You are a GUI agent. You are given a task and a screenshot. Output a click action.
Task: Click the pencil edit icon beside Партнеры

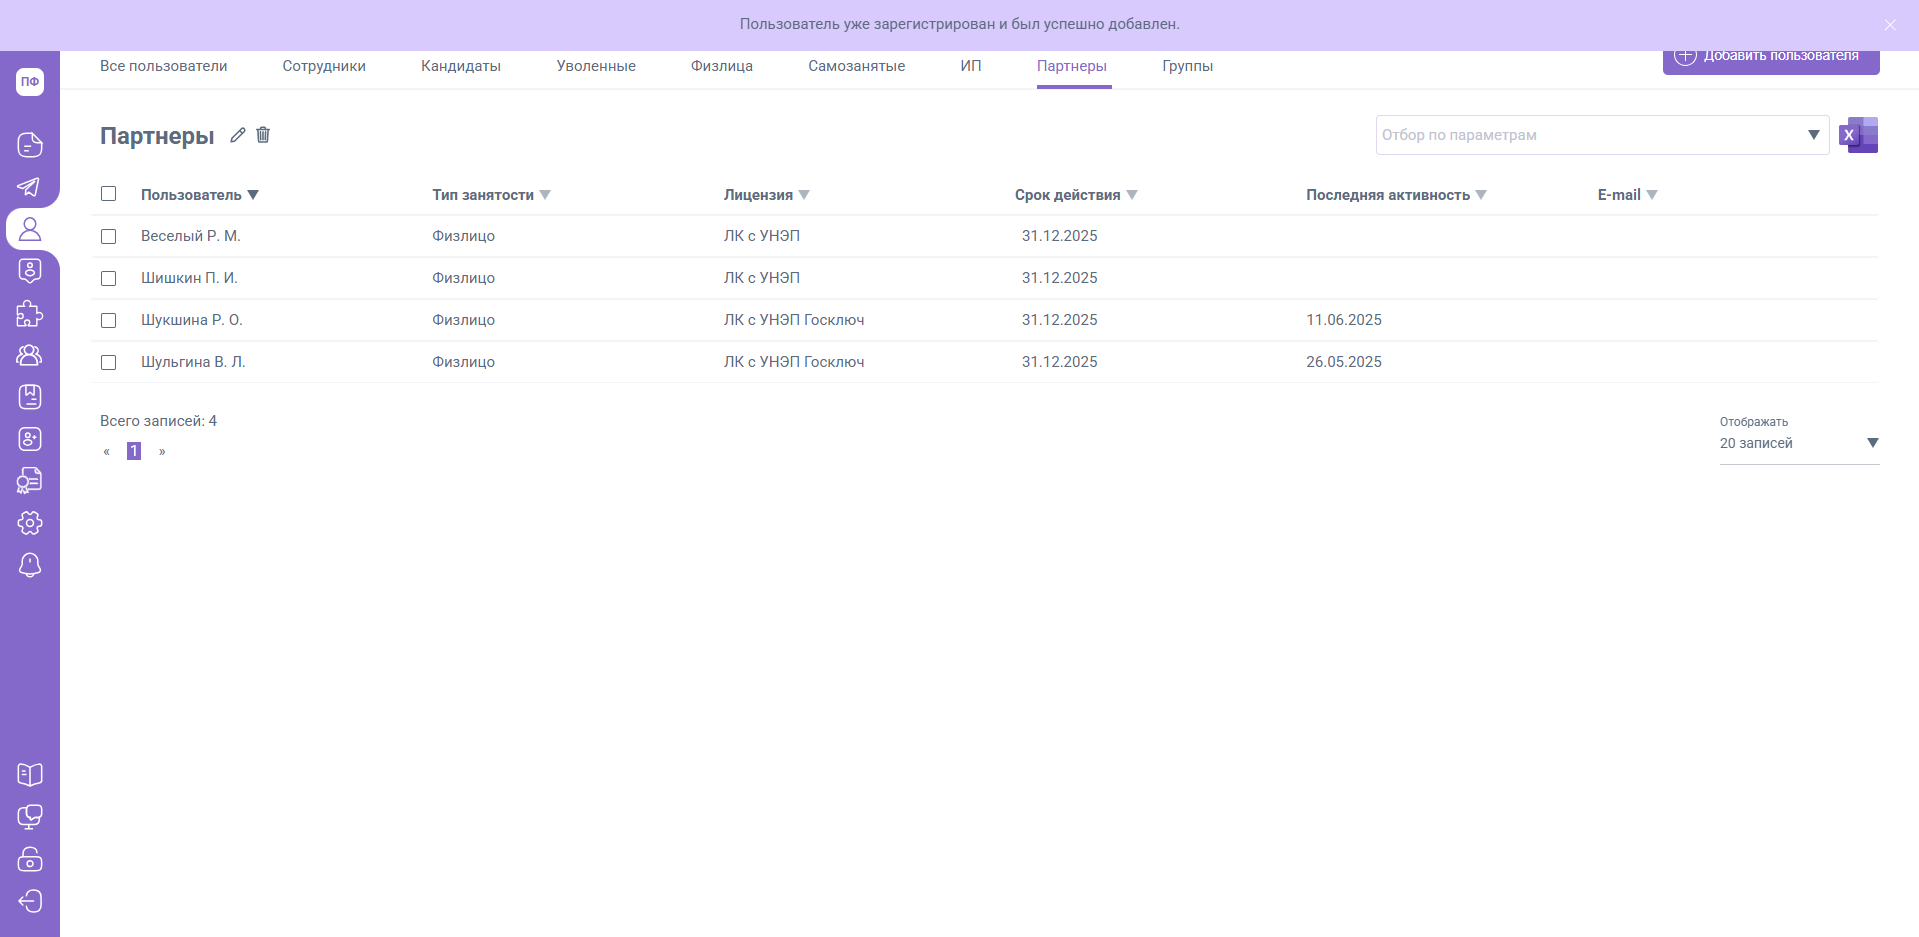(x=237, y=135)
